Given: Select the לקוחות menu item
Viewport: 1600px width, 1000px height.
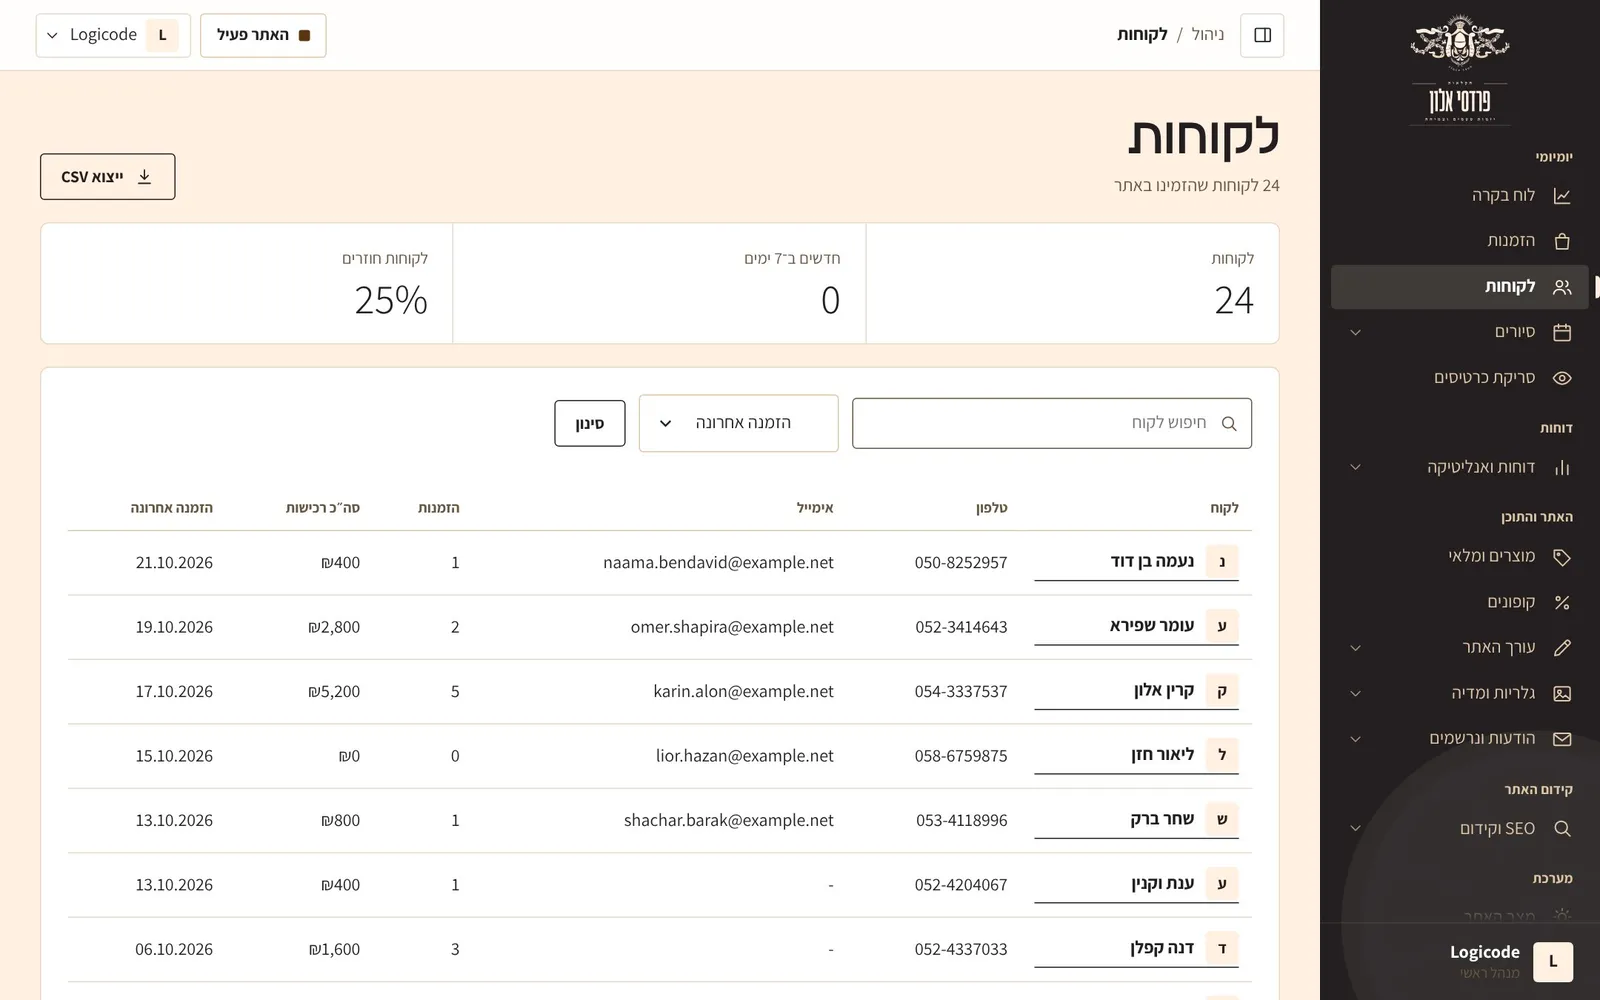Looking at the screenshot, I should 1459,287.
